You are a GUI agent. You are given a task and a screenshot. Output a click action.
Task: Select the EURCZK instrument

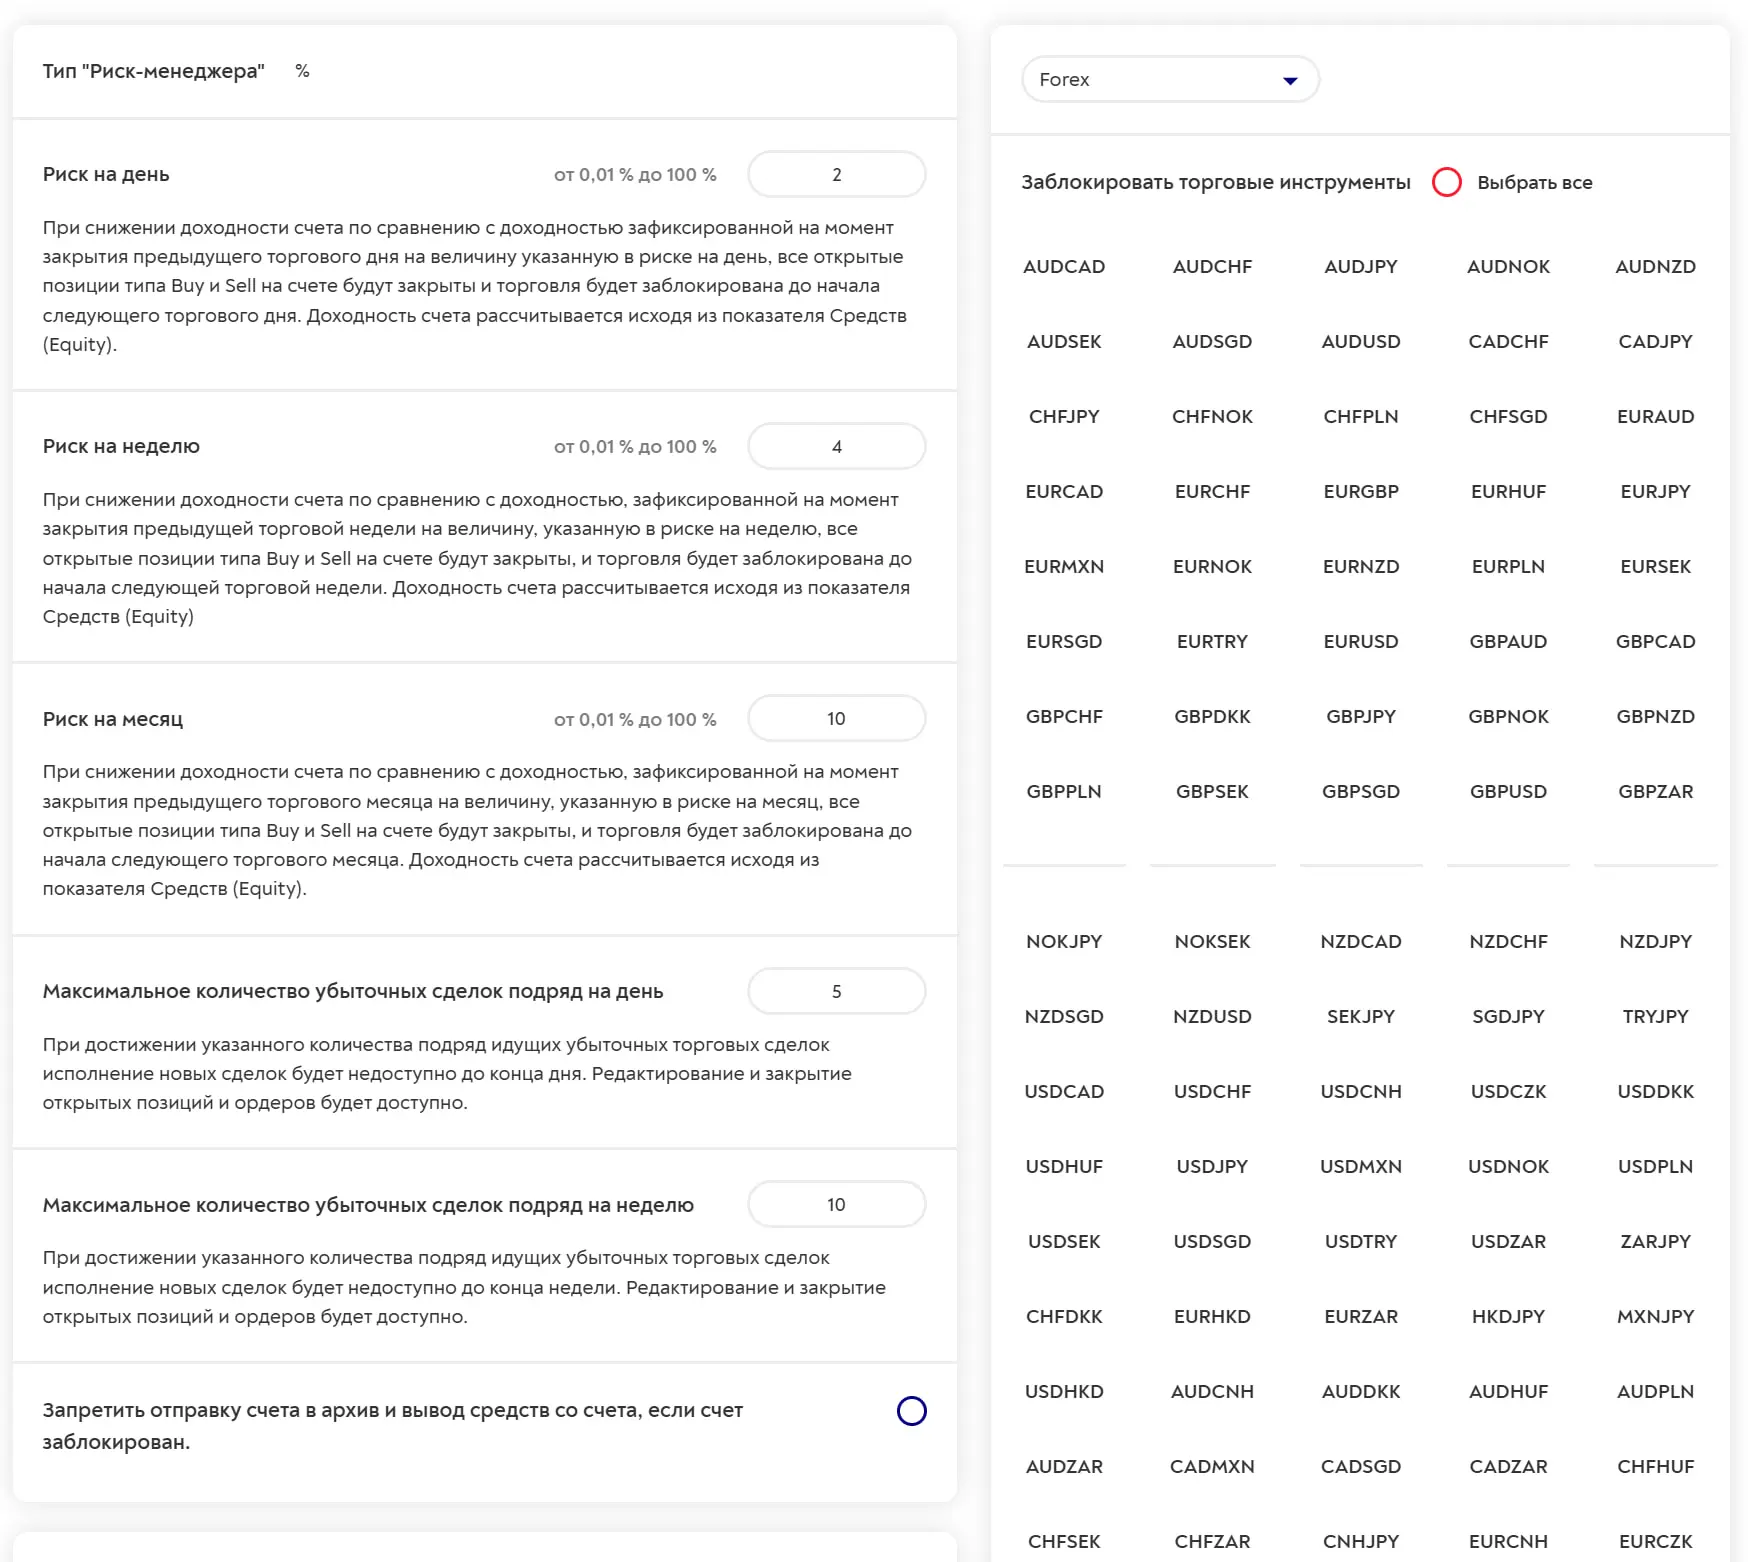click(1656, 1541)
